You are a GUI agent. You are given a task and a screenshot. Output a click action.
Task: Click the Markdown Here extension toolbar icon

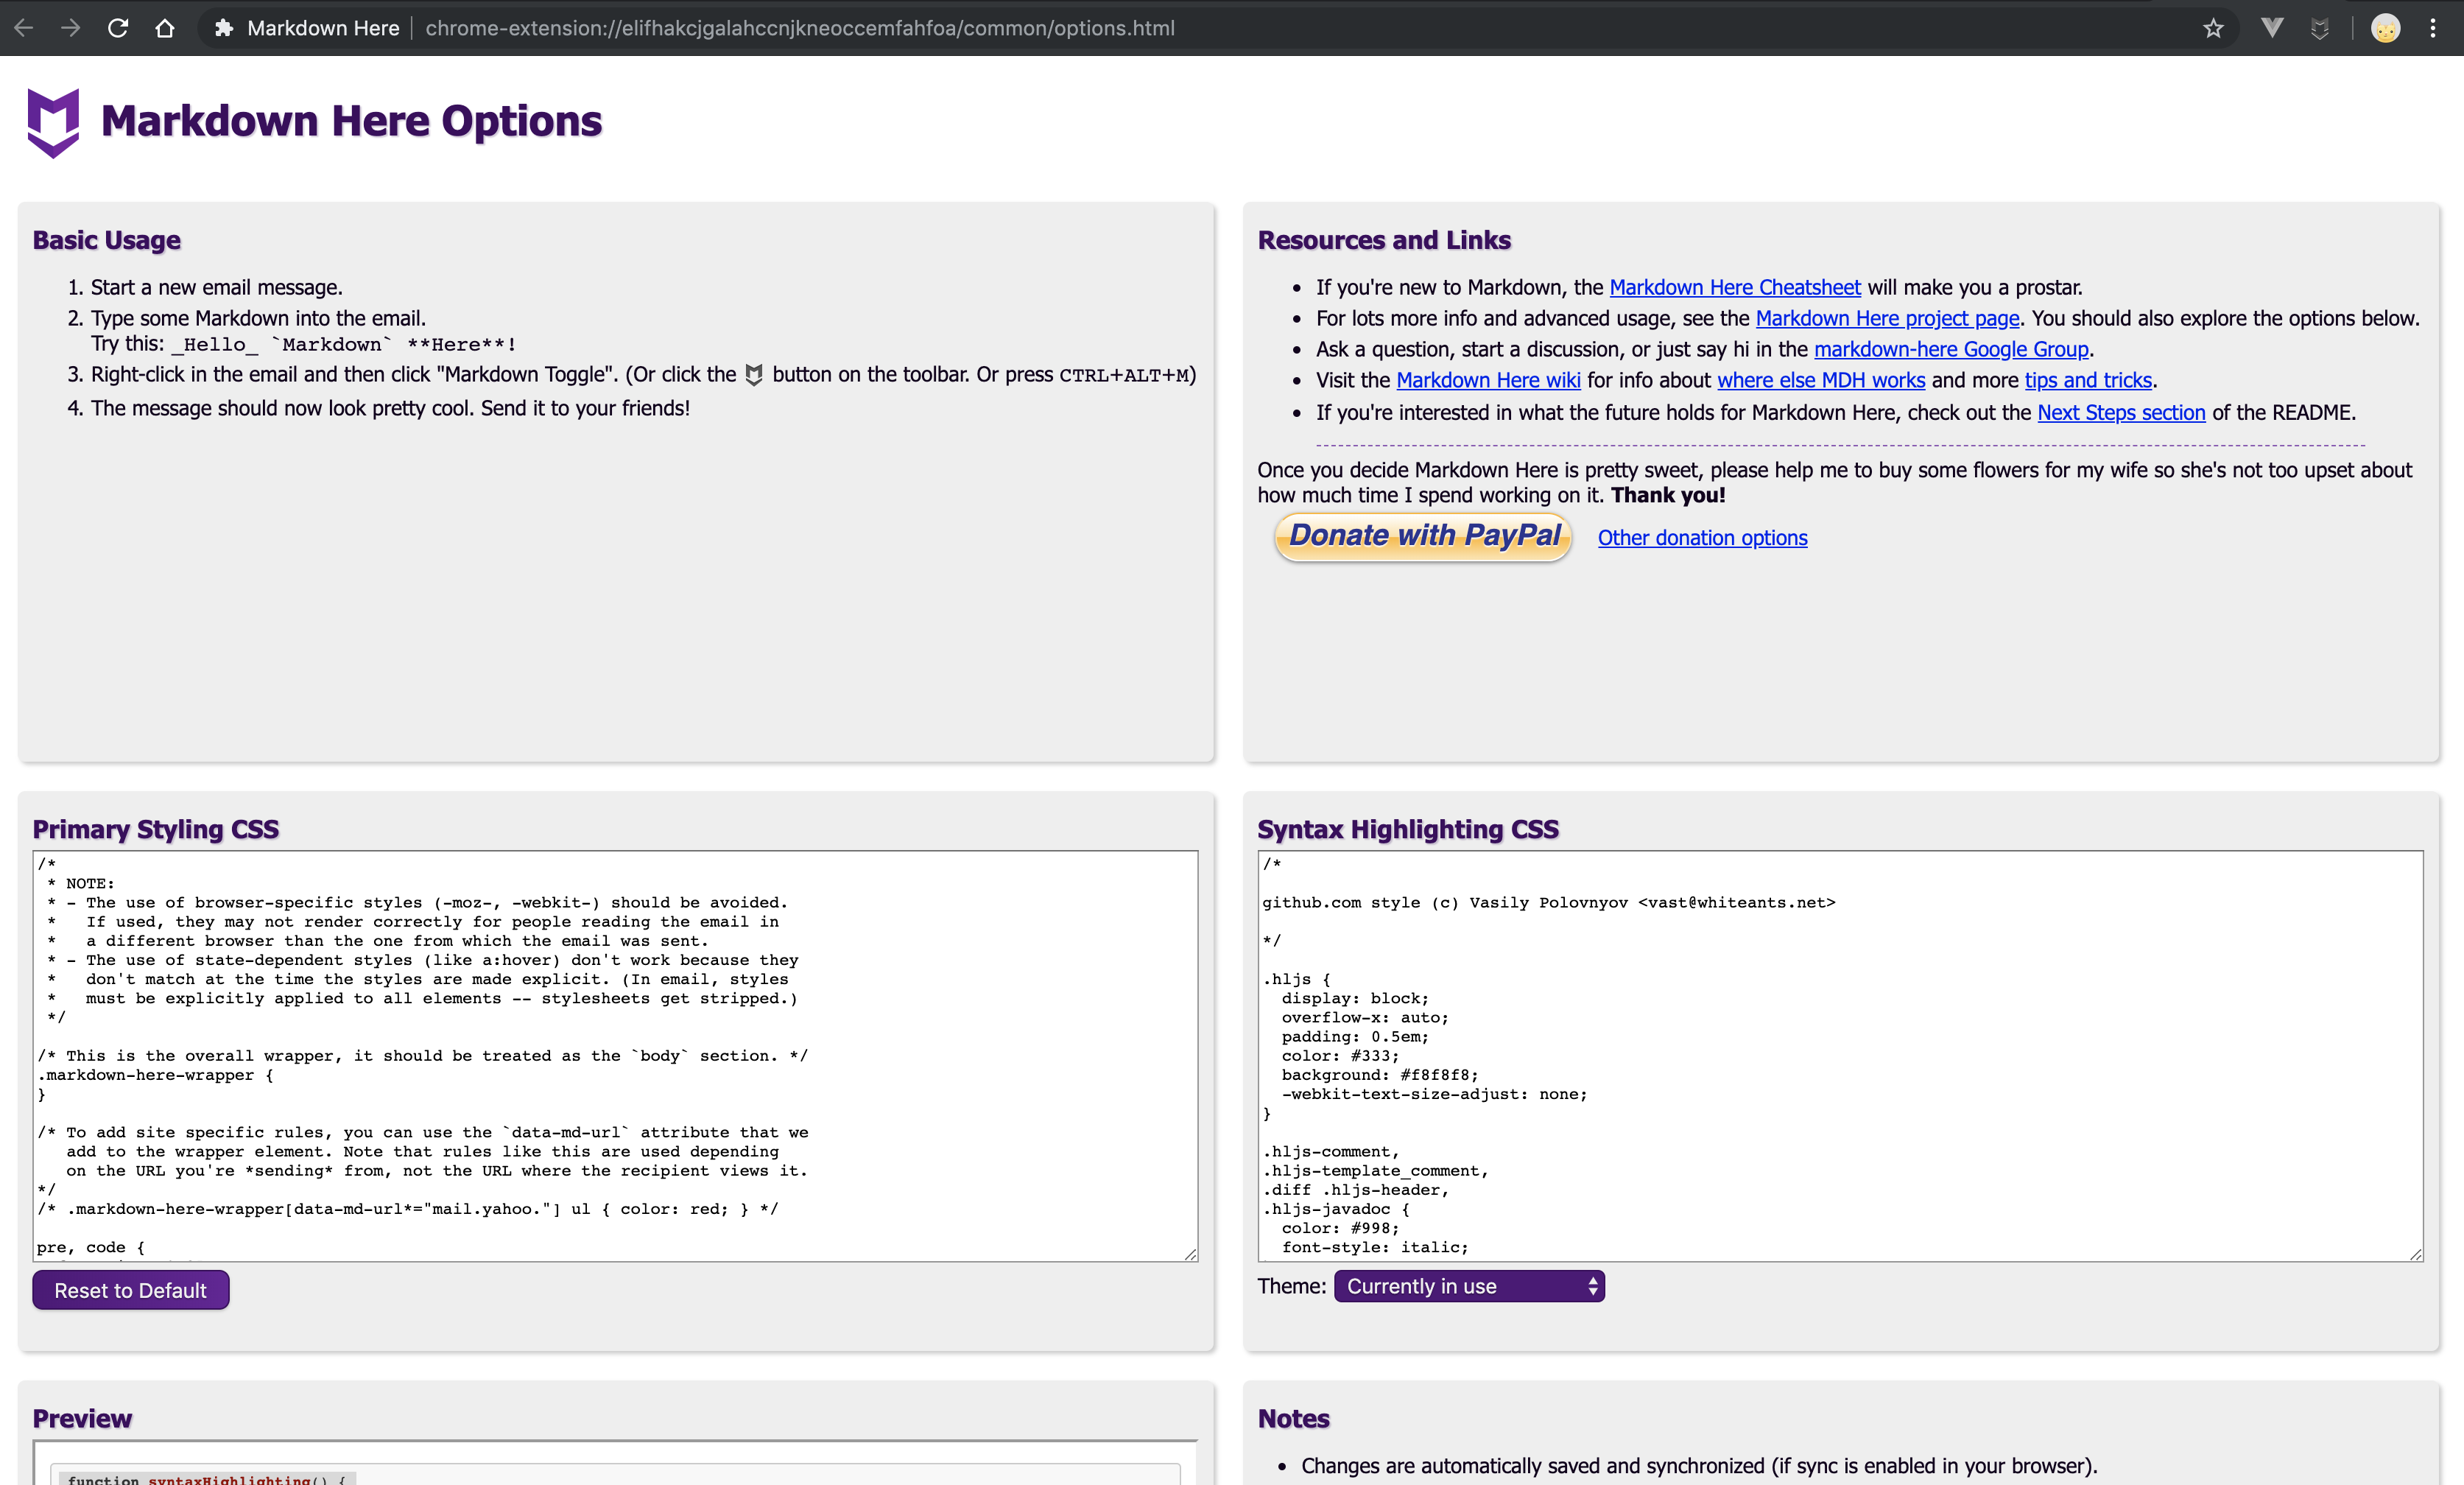point(2320,28)
